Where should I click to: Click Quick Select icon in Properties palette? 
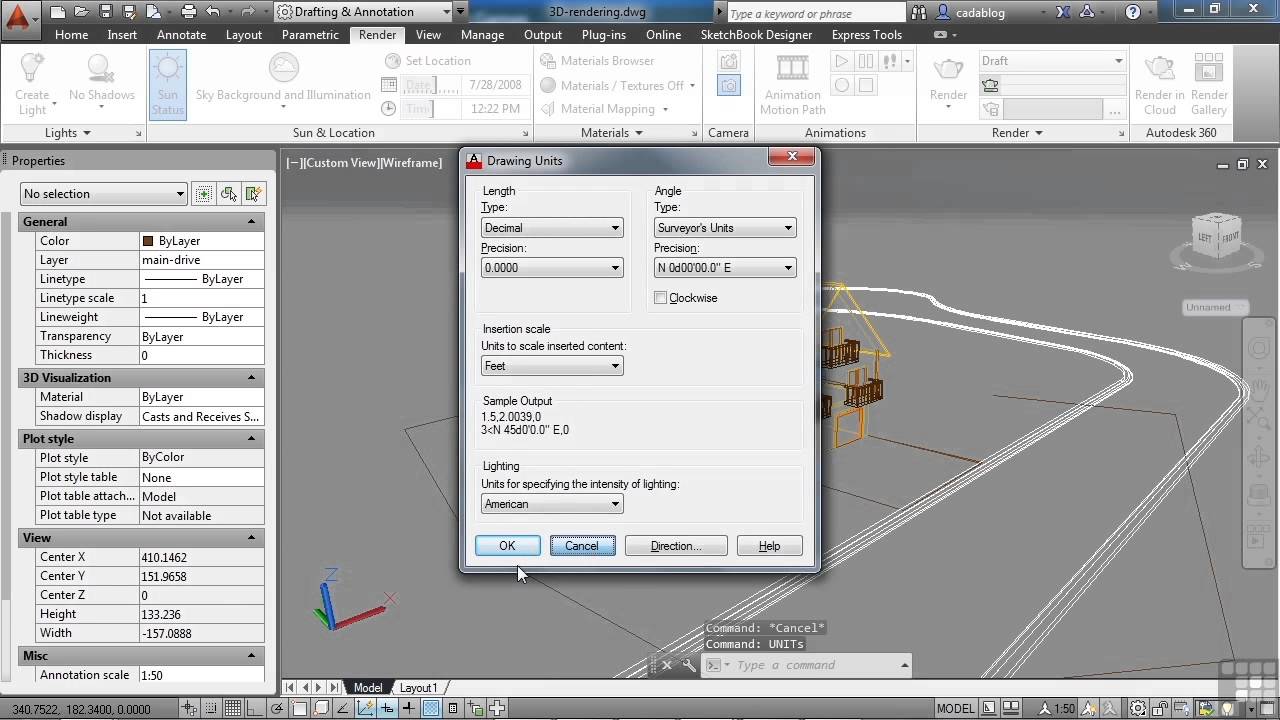pyautogui.click(x=254, y=194)
